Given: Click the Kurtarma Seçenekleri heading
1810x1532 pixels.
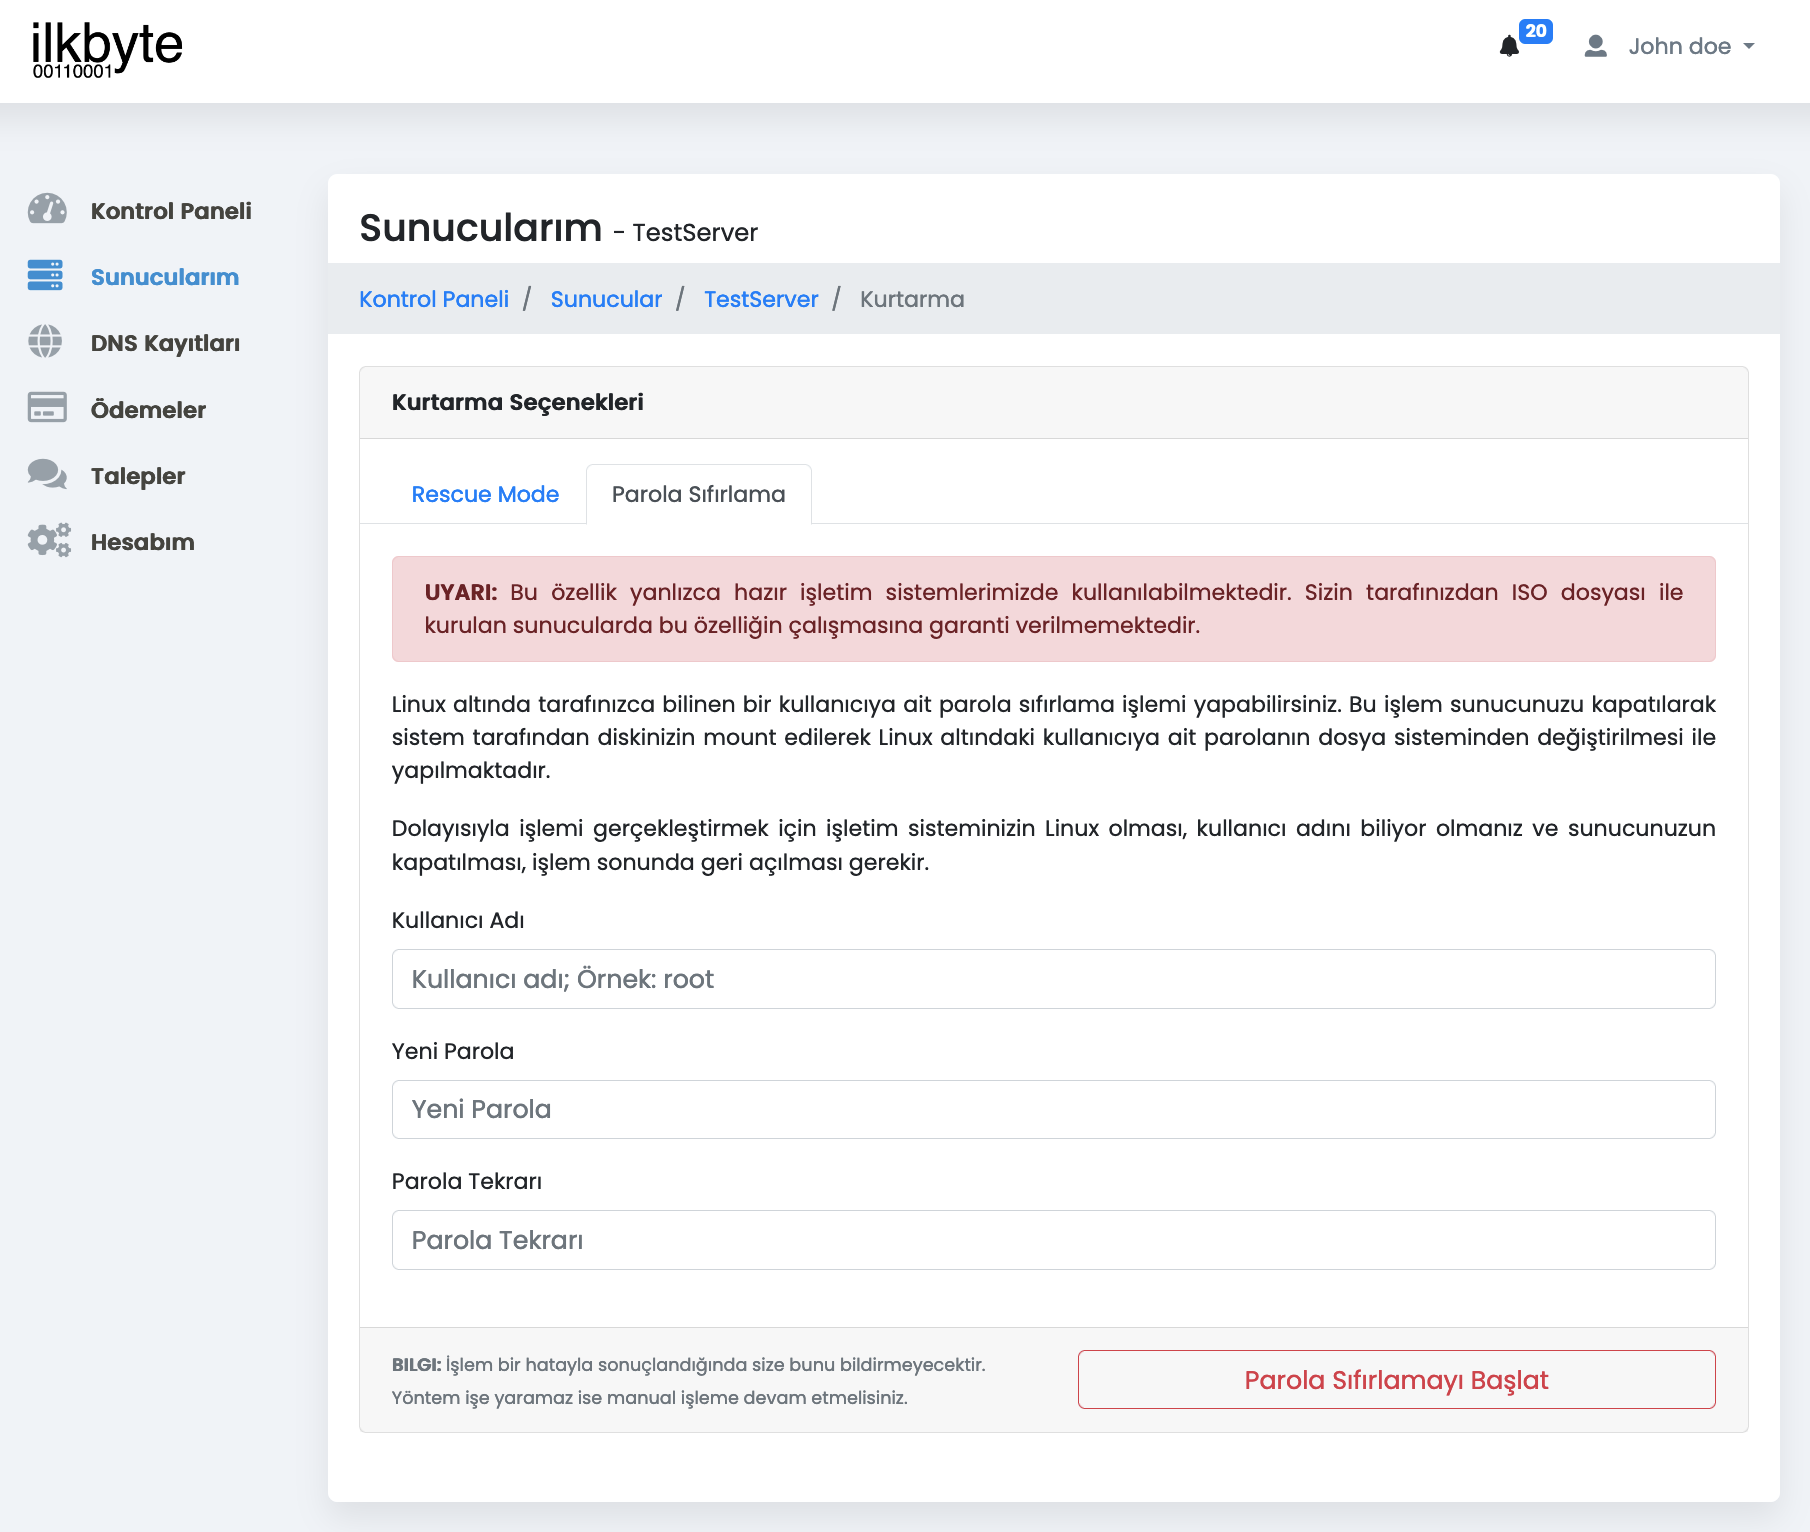Looking at the screenshot, I should point(518,402).
